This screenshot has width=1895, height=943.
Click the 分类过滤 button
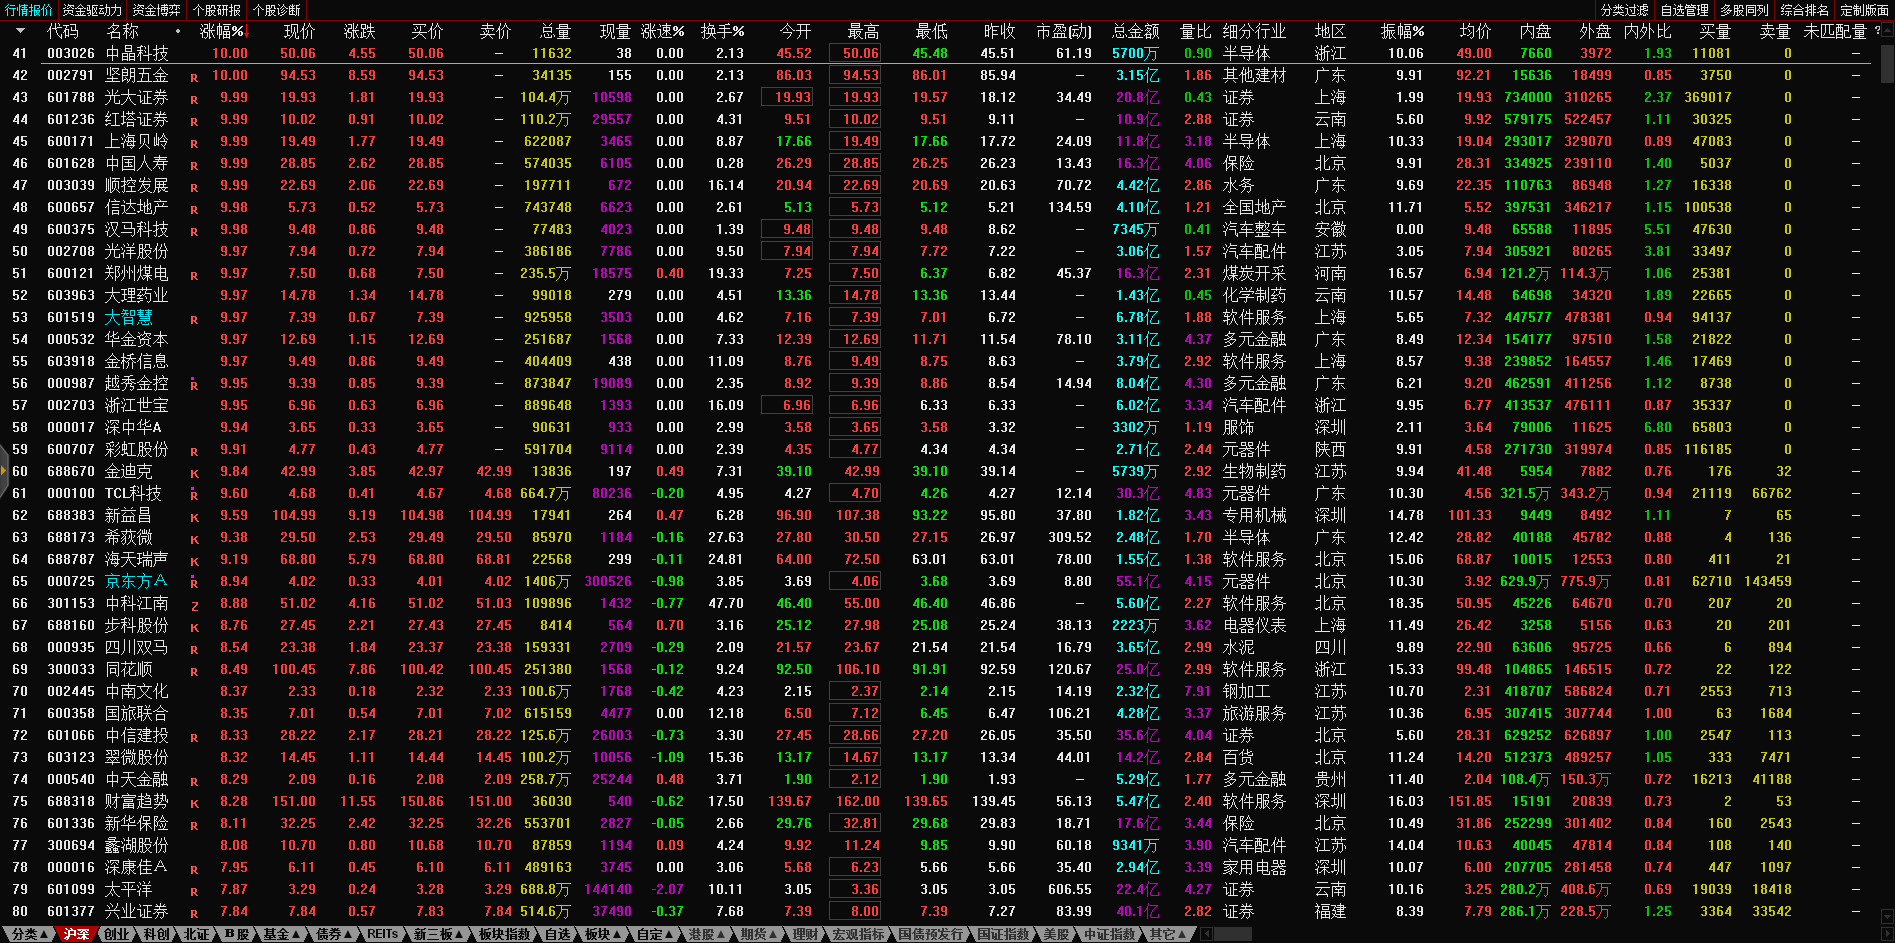1624,10
